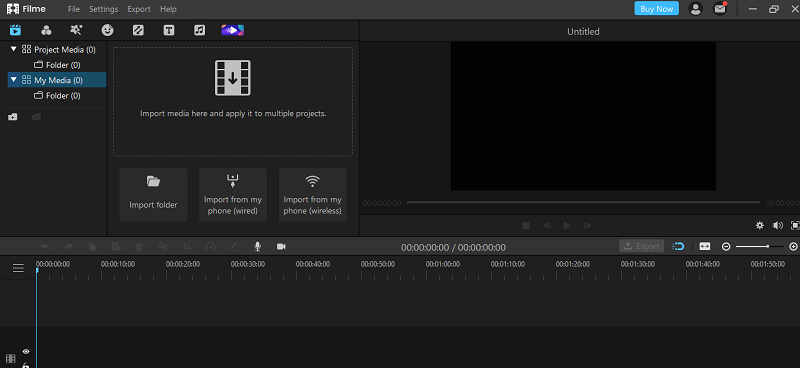Viewport: 800px width, 368px height.
Task: Click the next frame button
Action: [588, 226]
